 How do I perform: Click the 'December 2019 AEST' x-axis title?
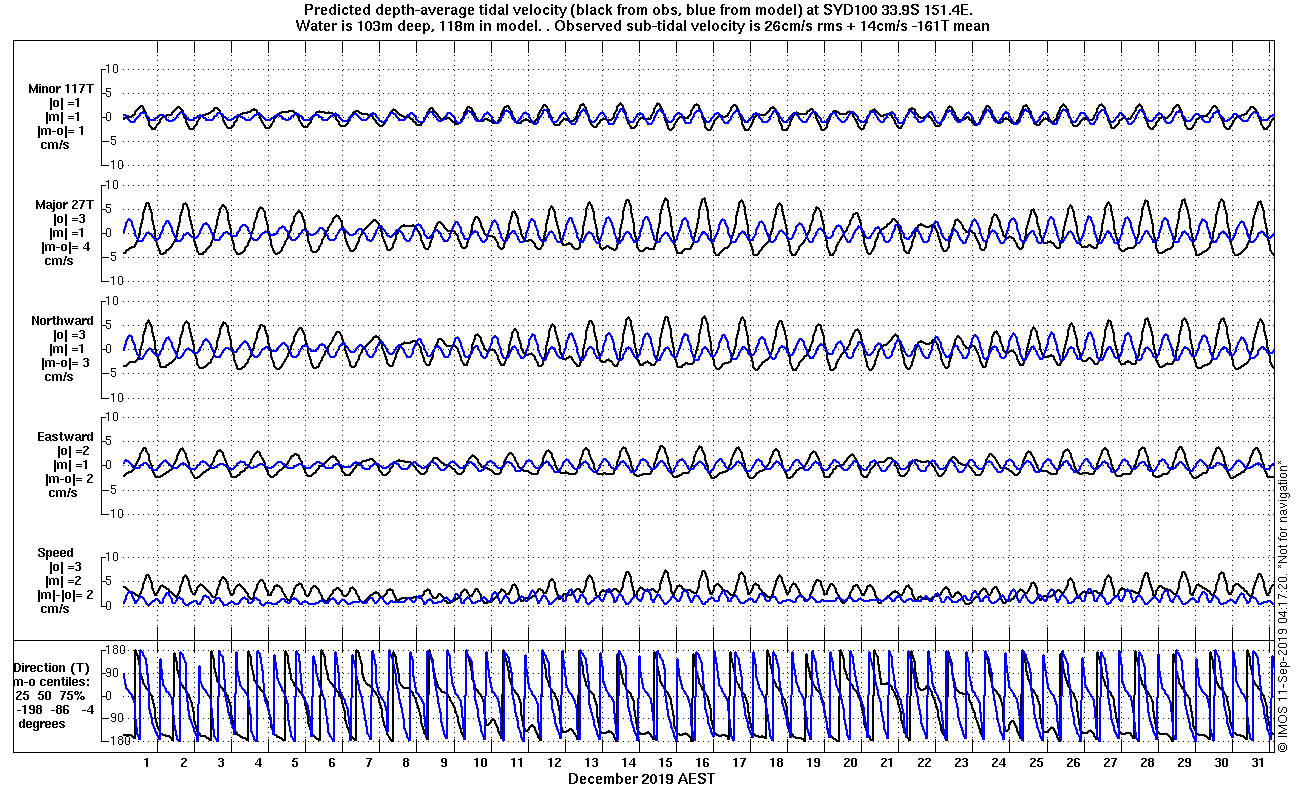tap(642, 778)
